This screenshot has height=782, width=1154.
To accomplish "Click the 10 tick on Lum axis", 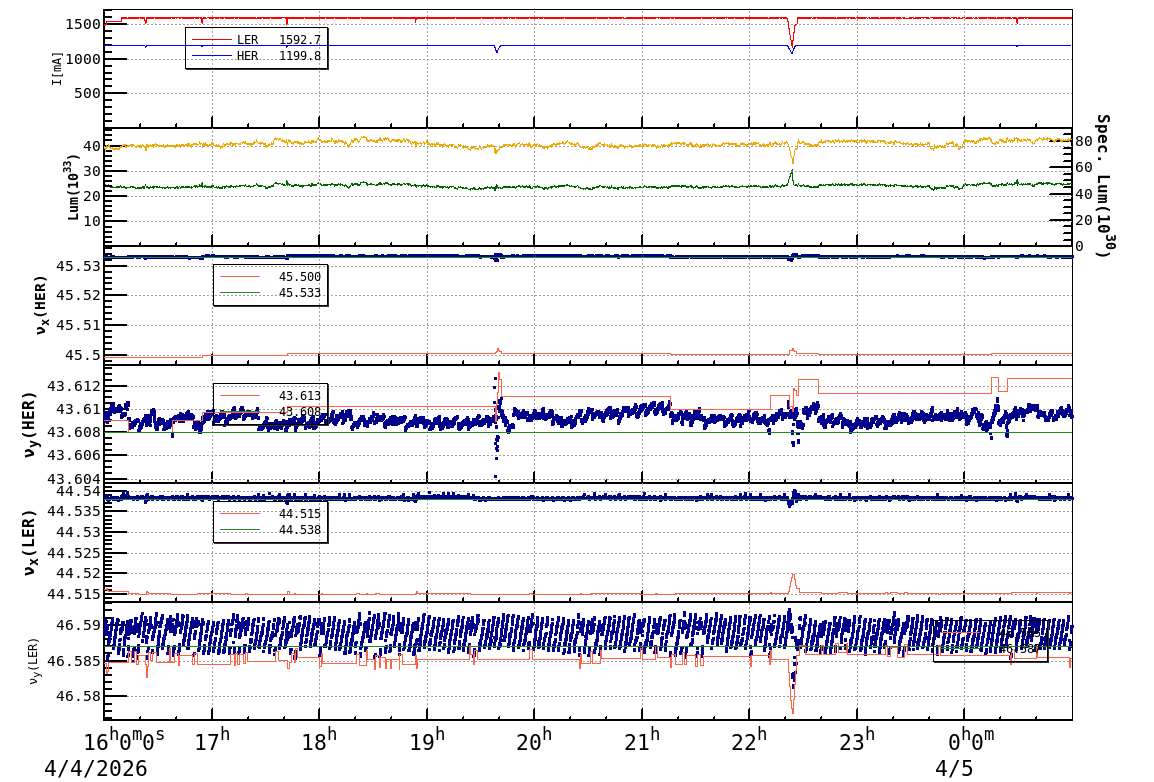I will (92, 221).
